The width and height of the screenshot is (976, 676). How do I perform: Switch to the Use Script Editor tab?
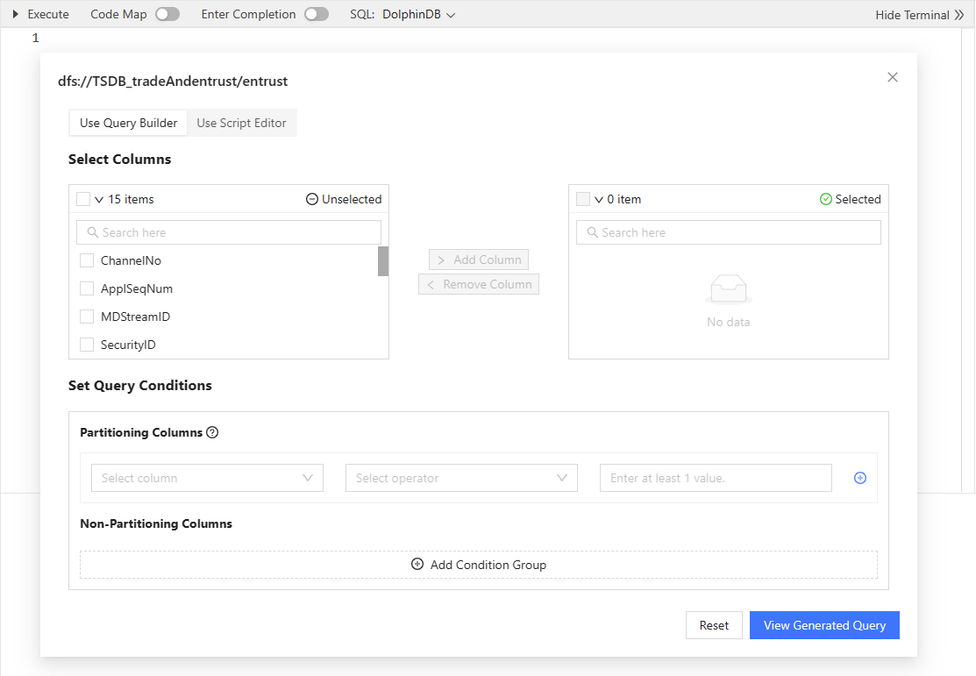(241, 123)
